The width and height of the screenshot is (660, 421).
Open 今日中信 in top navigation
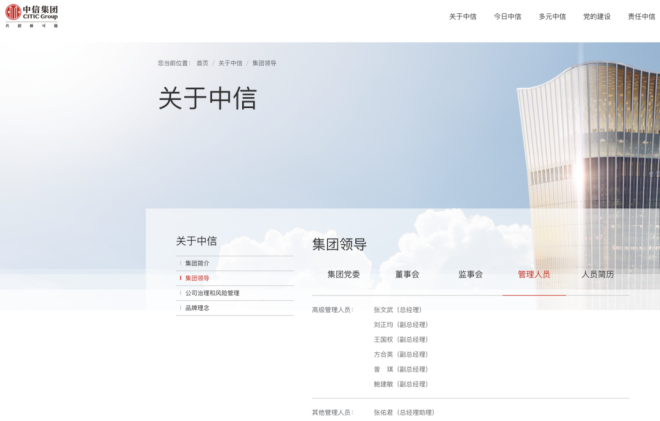[507, 16]
